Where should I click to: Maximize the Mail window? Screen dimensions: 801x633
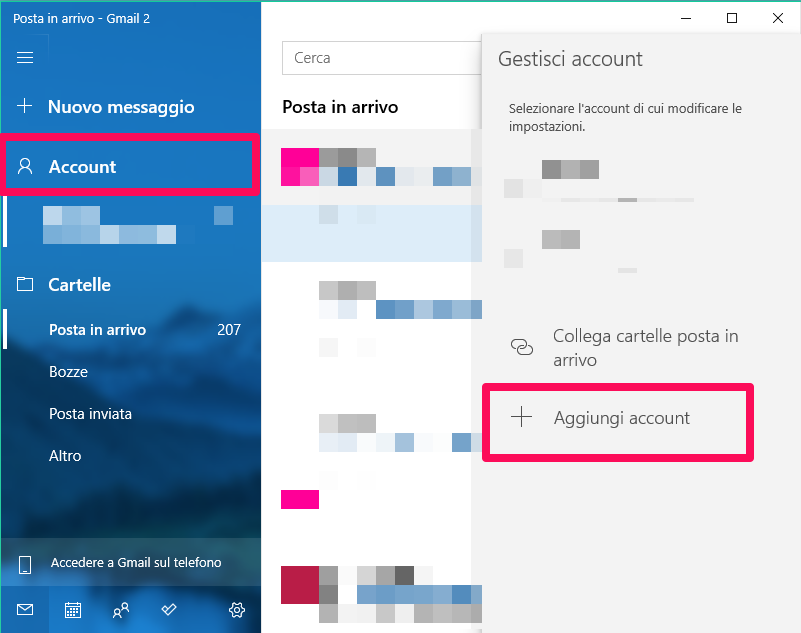tap(732, 18)
